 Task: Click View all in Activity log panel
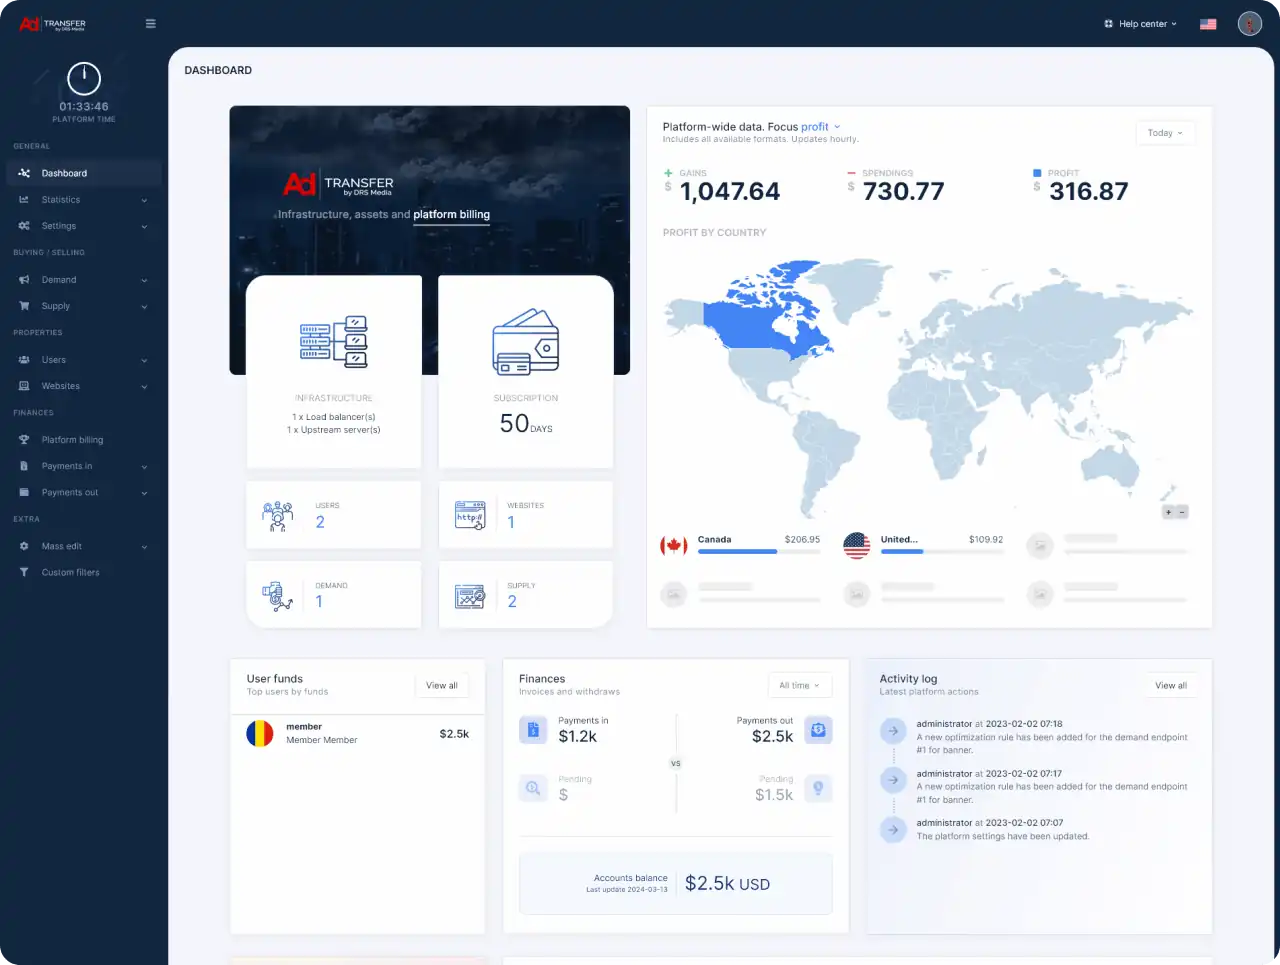1170,685
